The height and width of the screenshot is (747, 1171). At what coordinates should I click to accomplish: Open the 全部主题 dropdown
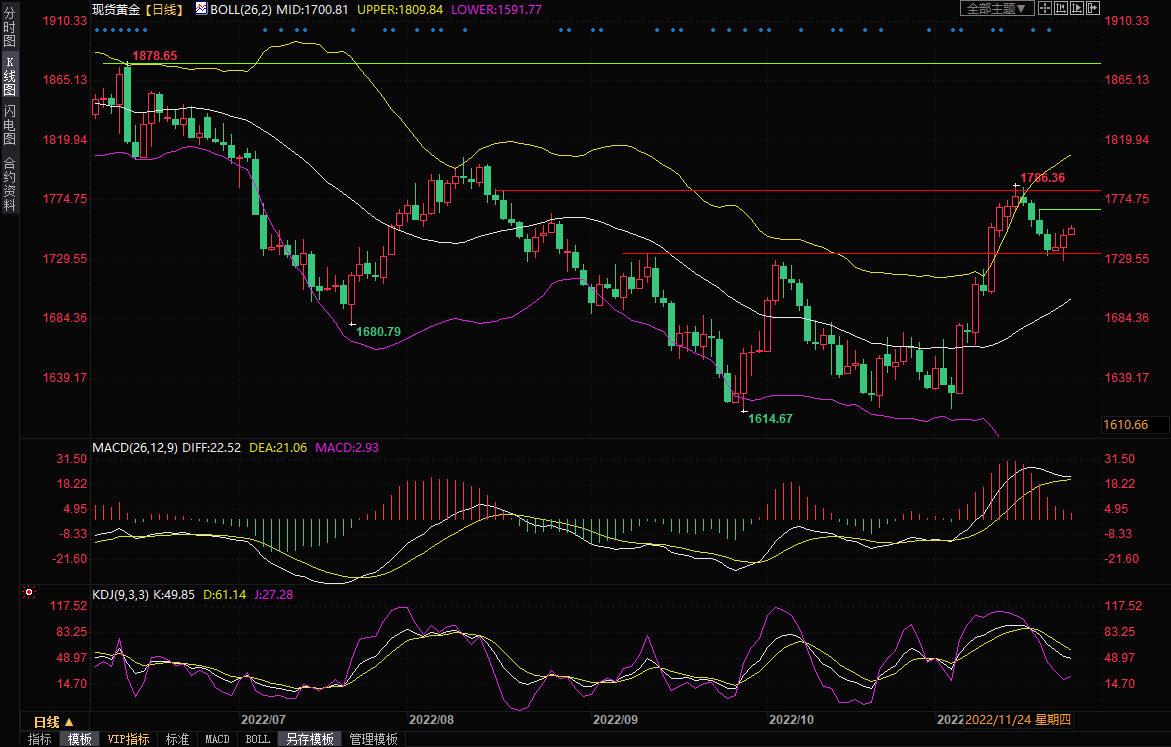click(993, 8)
